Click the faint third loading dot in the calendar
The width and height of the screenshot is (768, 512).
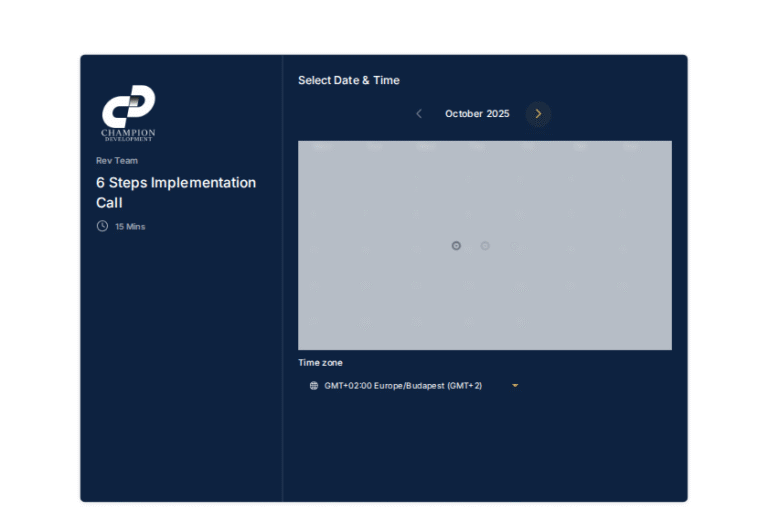(x=513, y=246)
